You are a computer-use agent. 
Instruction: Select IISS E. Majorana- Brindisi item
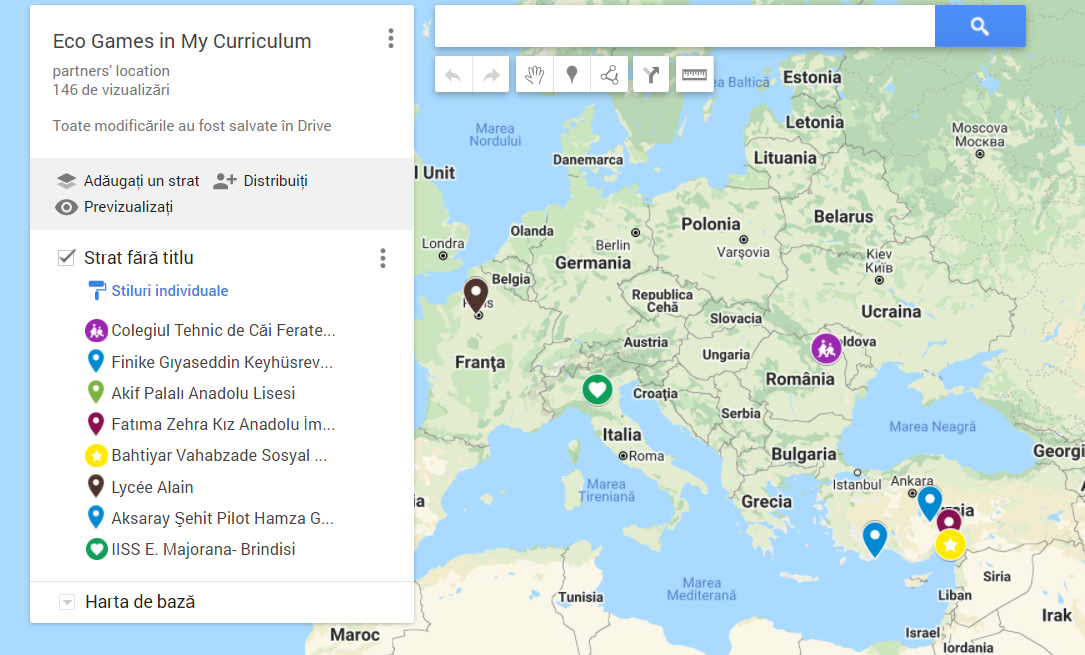(x=203, y=550)
